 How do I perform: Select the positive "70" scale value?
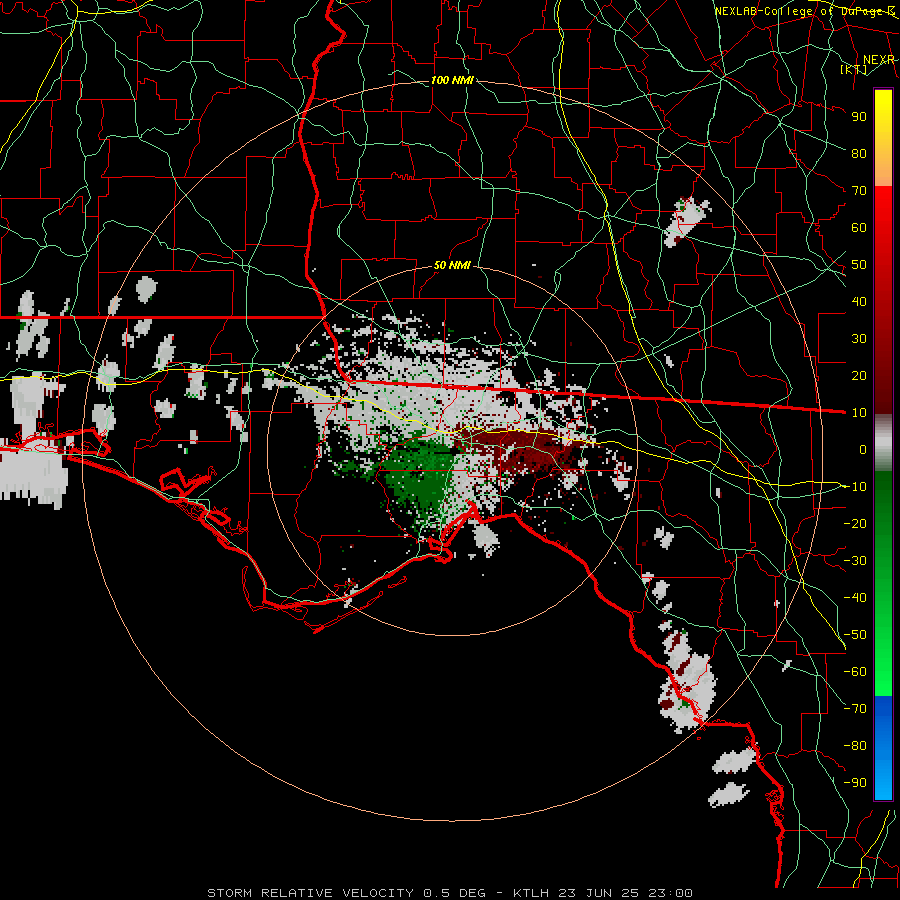[859, 191]
